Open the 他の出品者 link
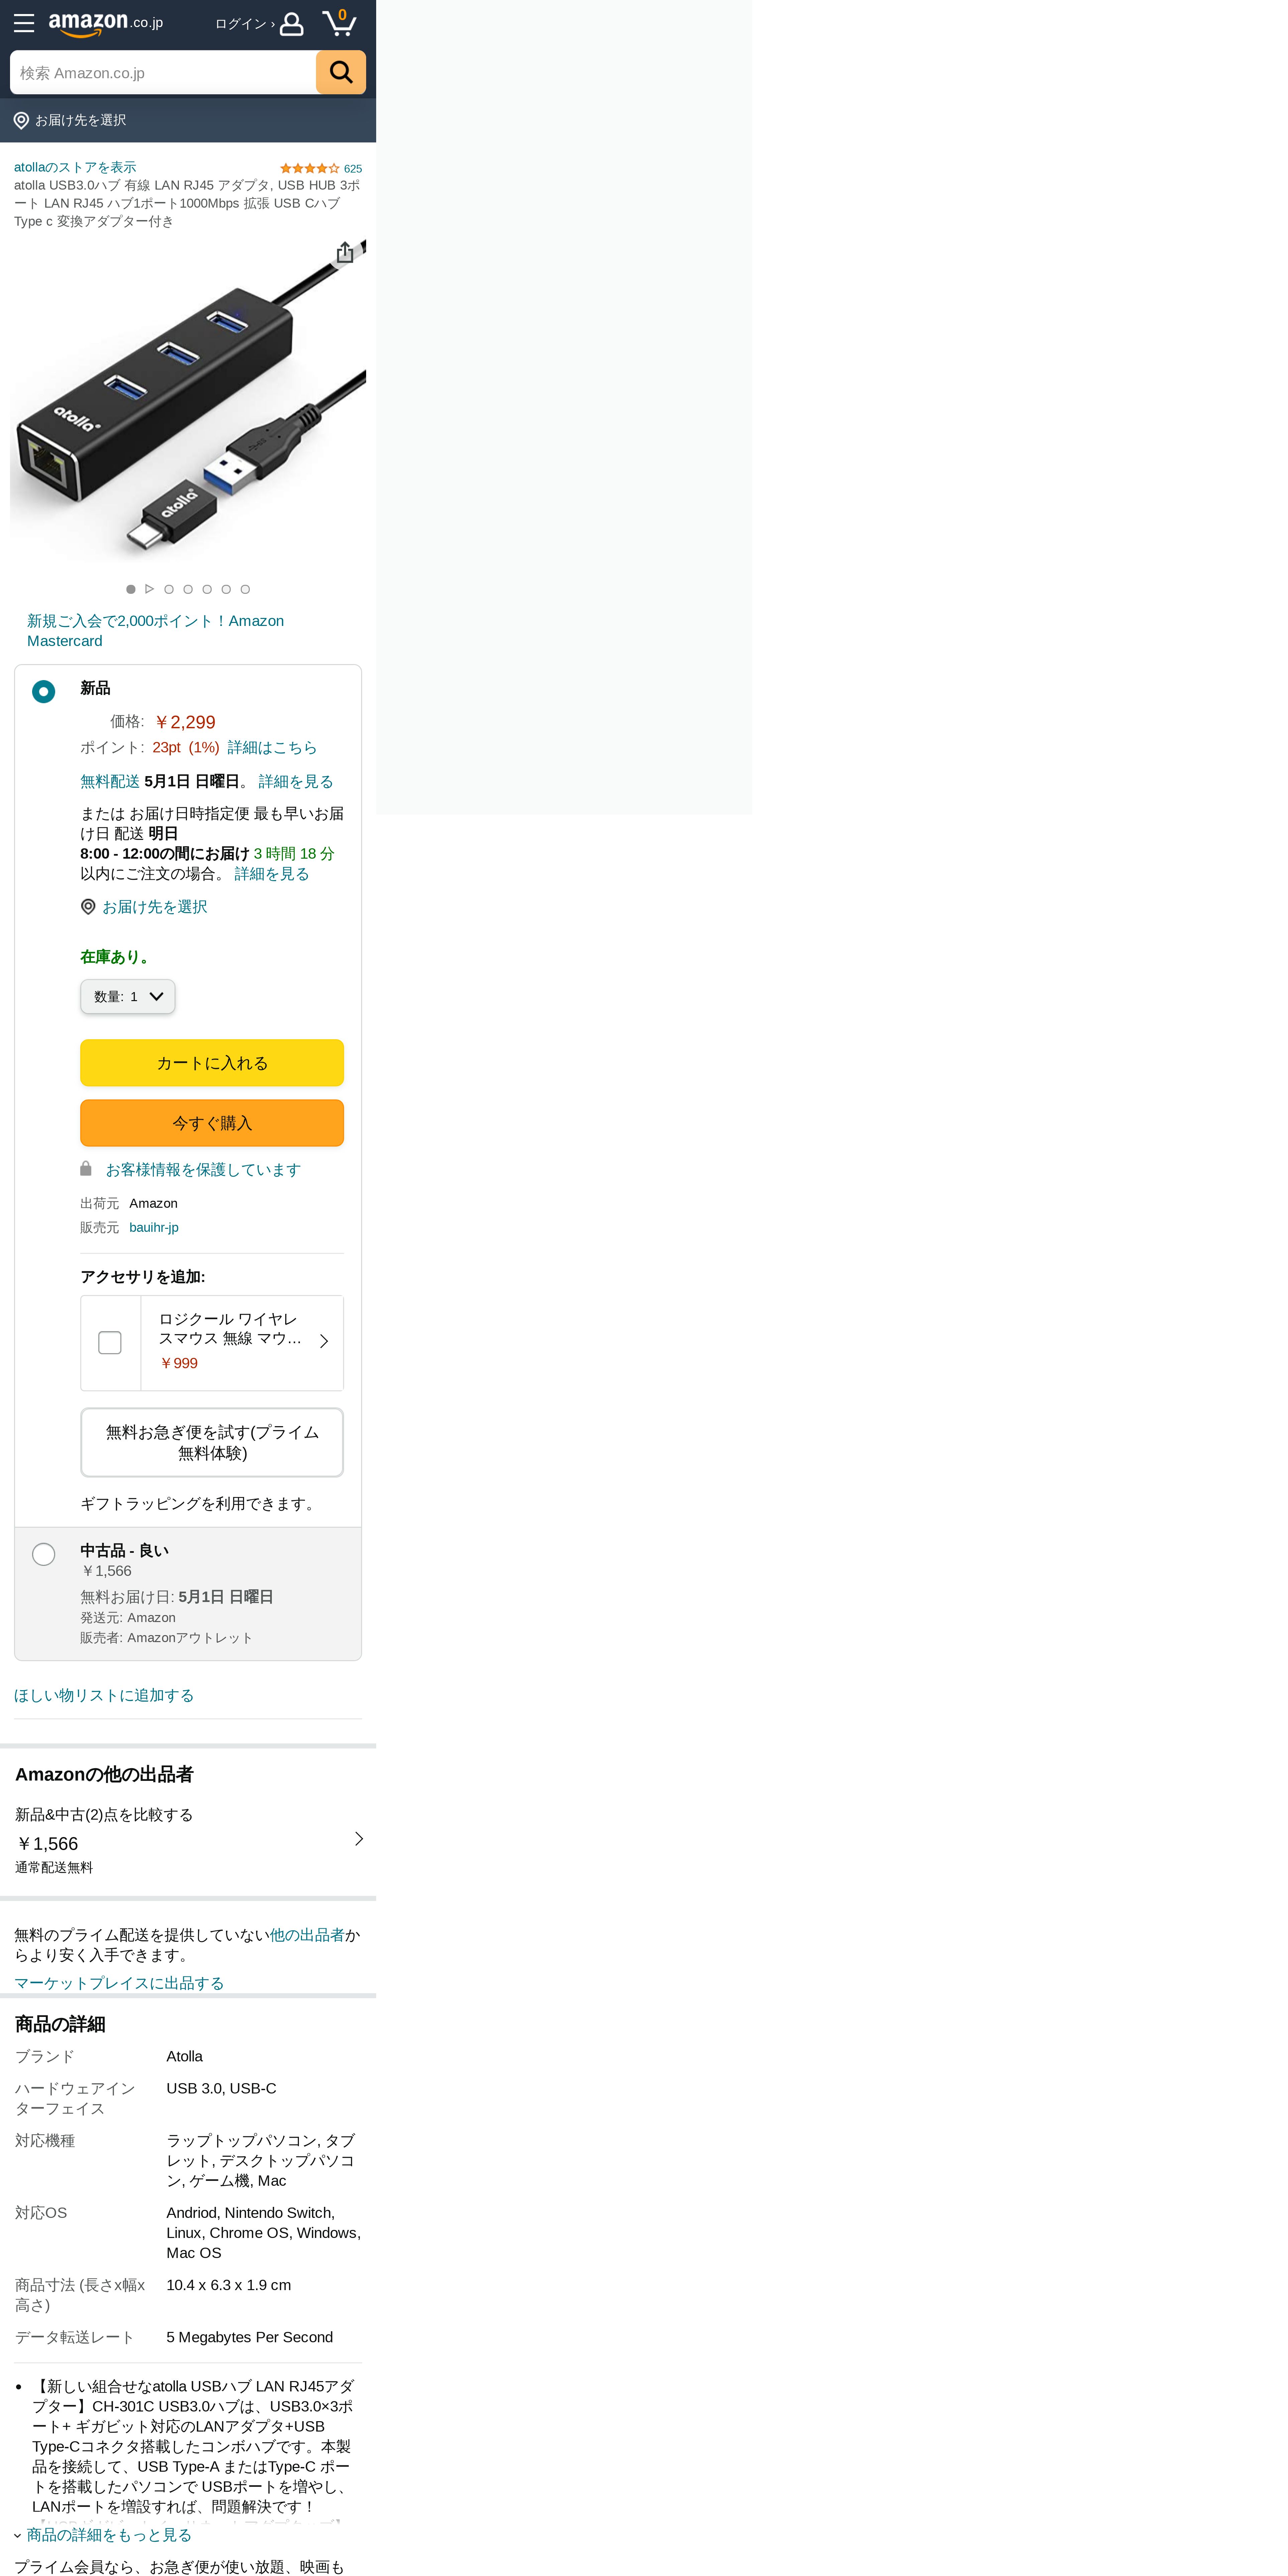This screenshot has height=2576, width=1288. click(x=307, y=1935)
